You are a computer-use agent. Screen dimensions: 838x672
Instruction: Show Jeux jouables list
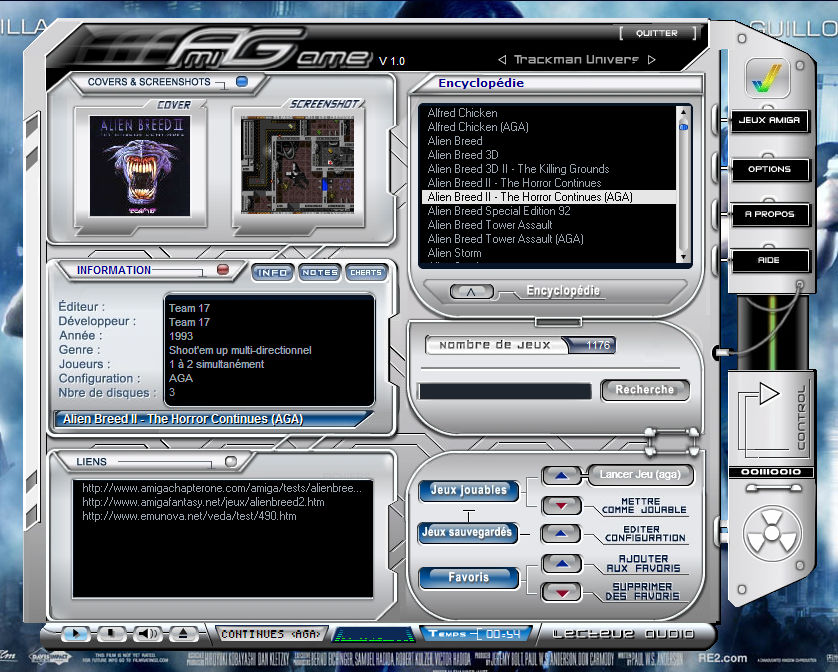pos(469,490)
